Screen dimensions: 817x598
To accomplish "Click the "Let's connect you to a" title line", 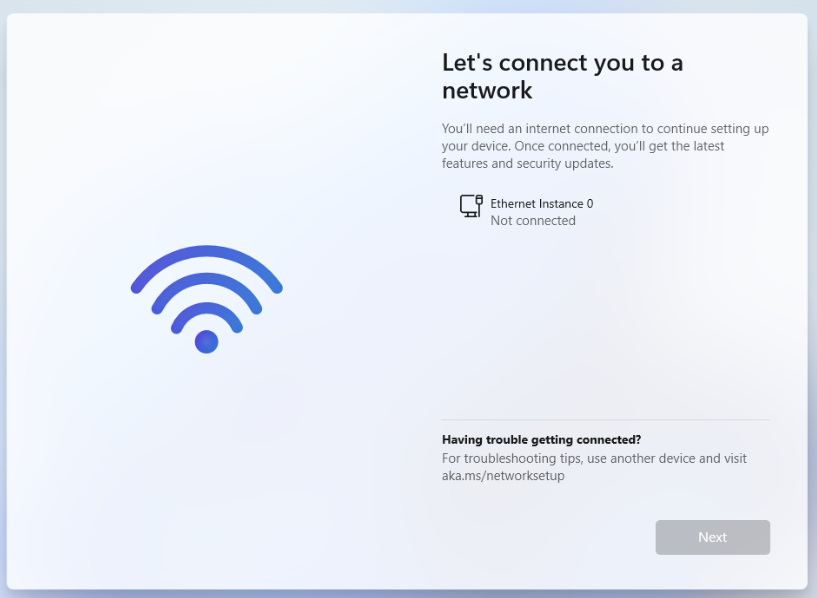I will coord(562,63).
